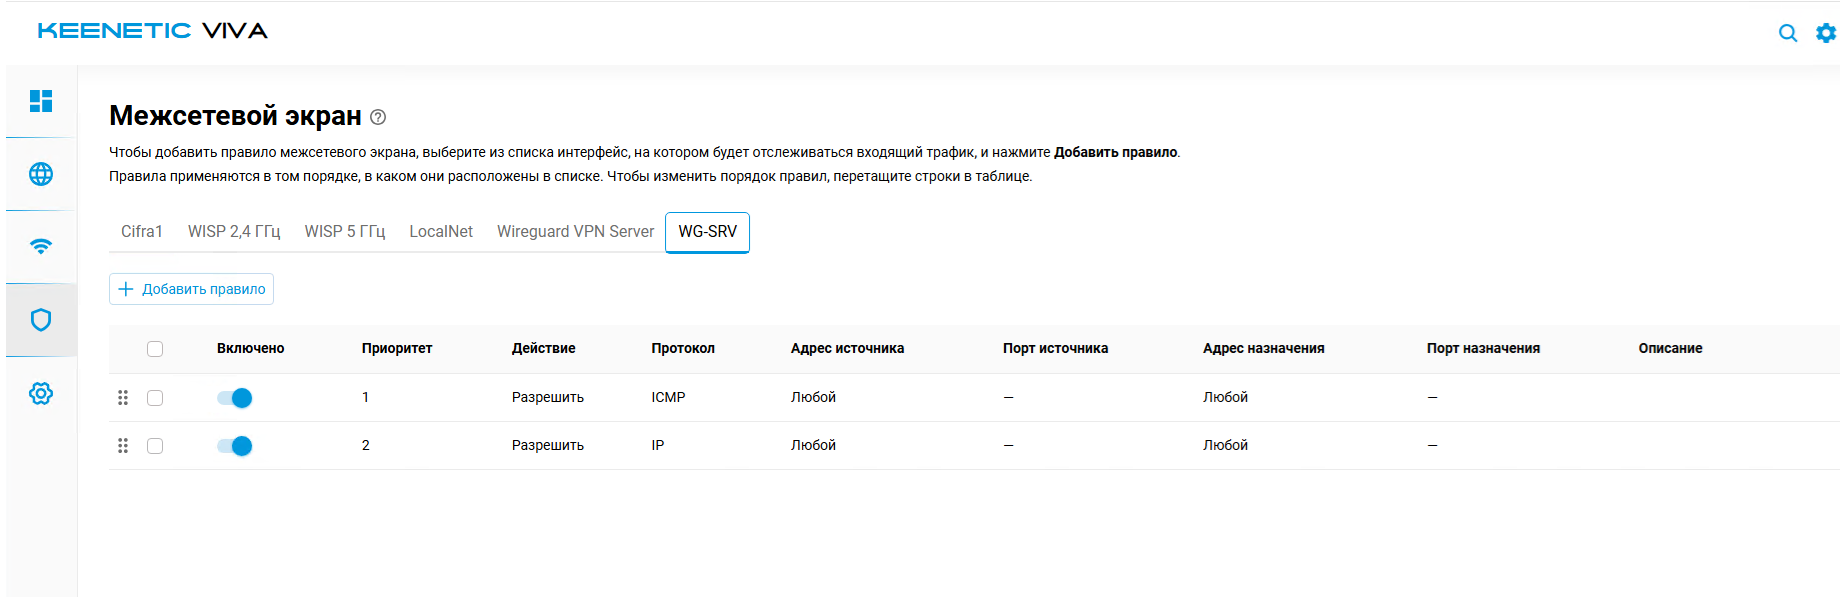
Task: Click the help icon beside Межсетевой экран
Action: (x=378, y=117)
